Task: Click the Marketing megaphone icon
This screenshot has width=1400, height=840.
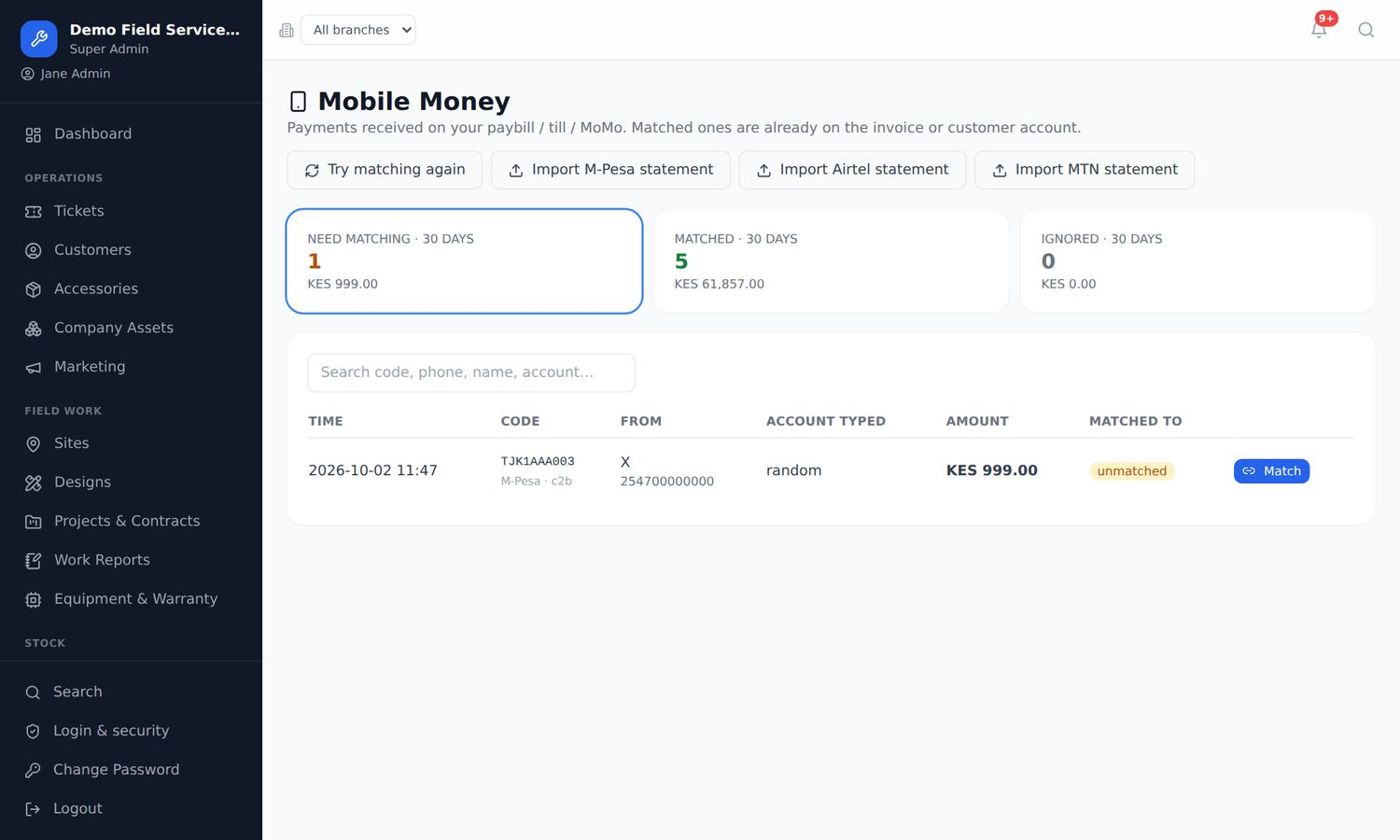Action: tap(33, 368)
